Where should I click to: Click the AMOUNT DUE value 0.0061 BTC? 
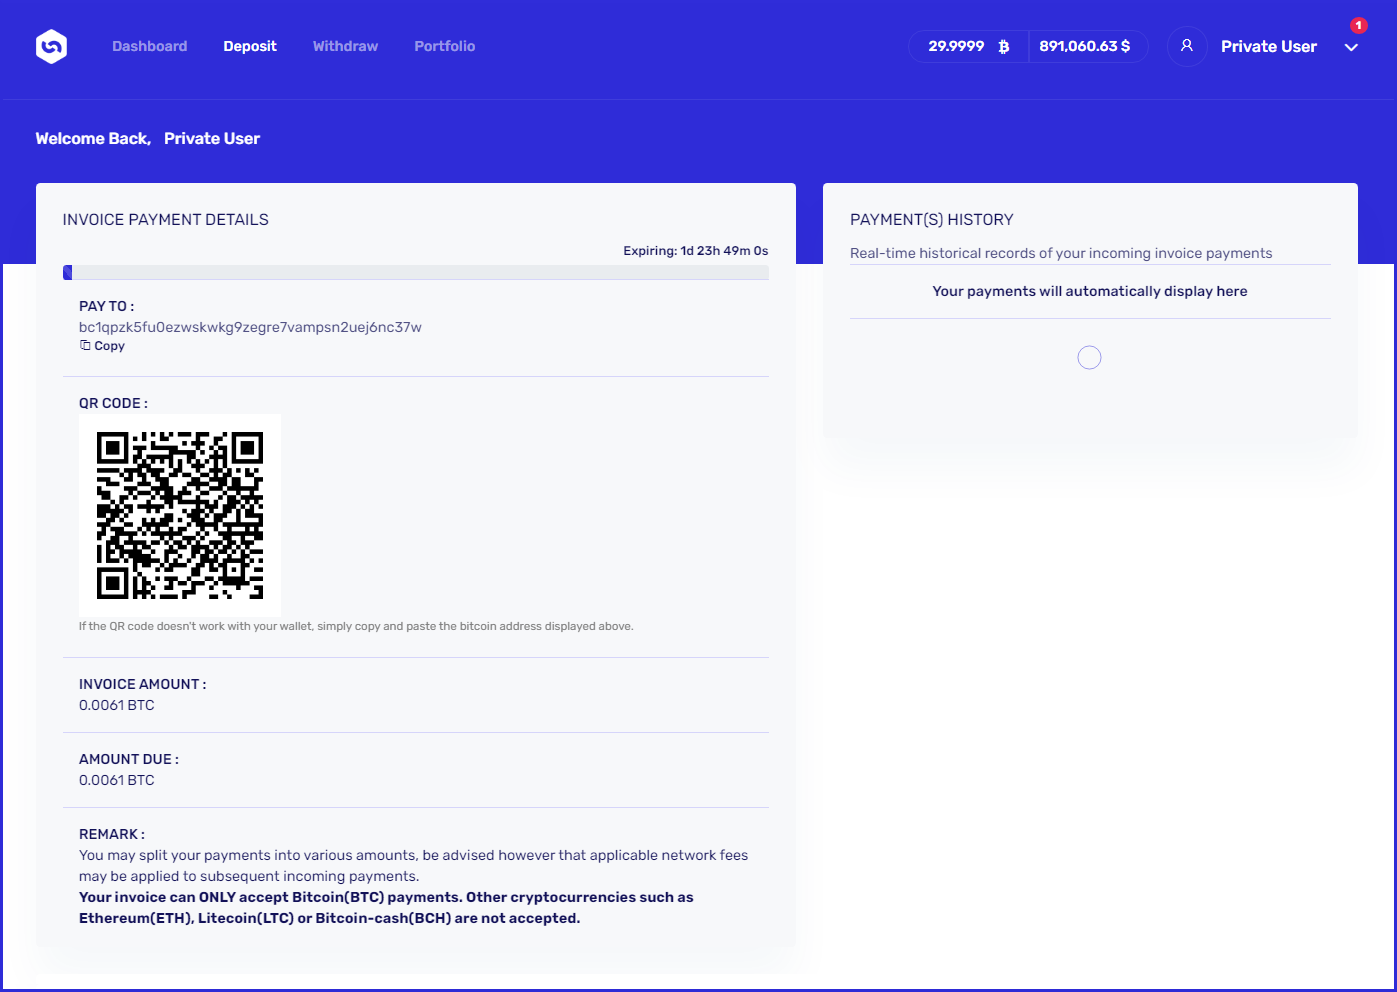coord(117,780)
